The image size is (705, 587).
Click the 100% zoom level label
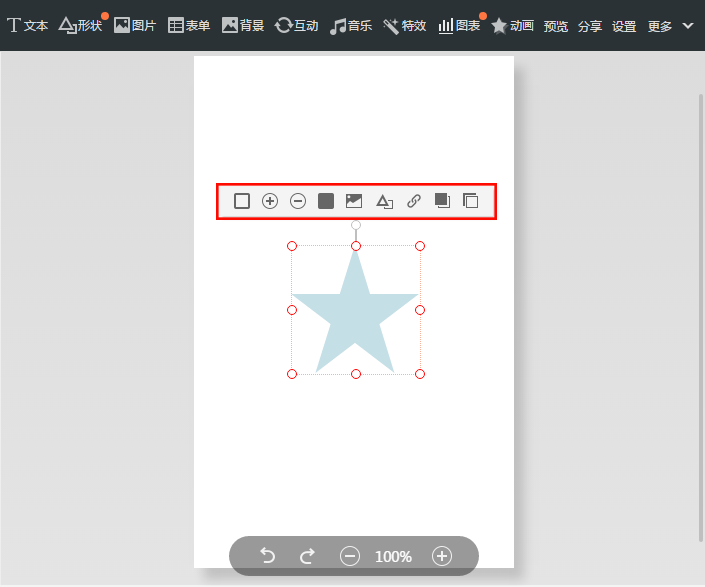click(x=393, y=557)
